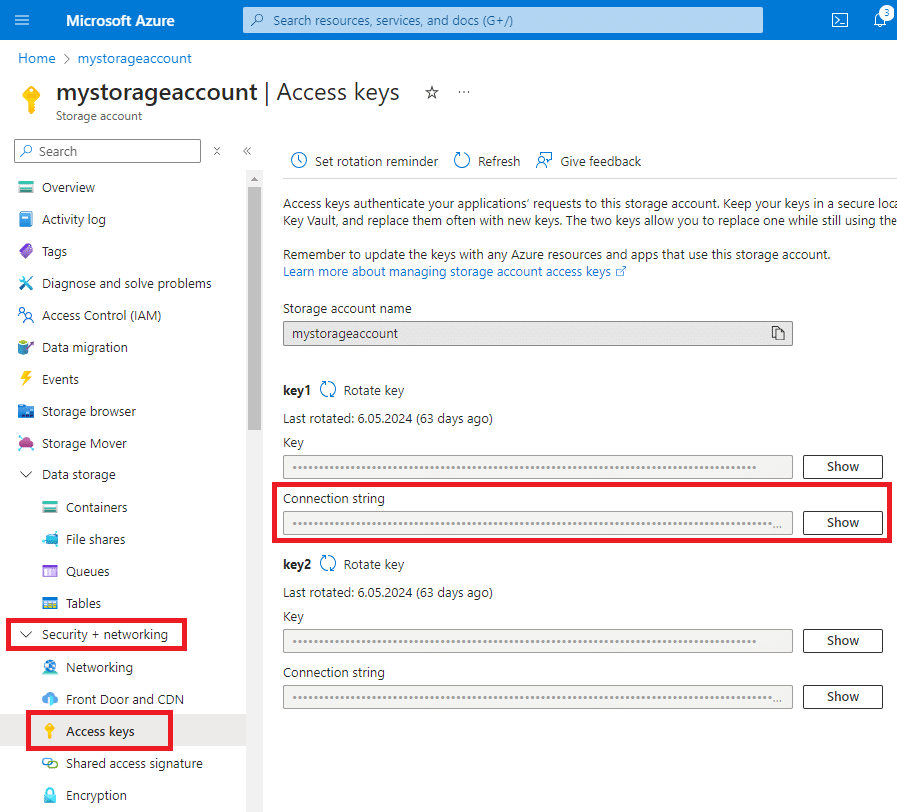Click the Overview icon in the sidebar
Image resolution: width=897 pixels, height=812 pixels.
[26, 187]
